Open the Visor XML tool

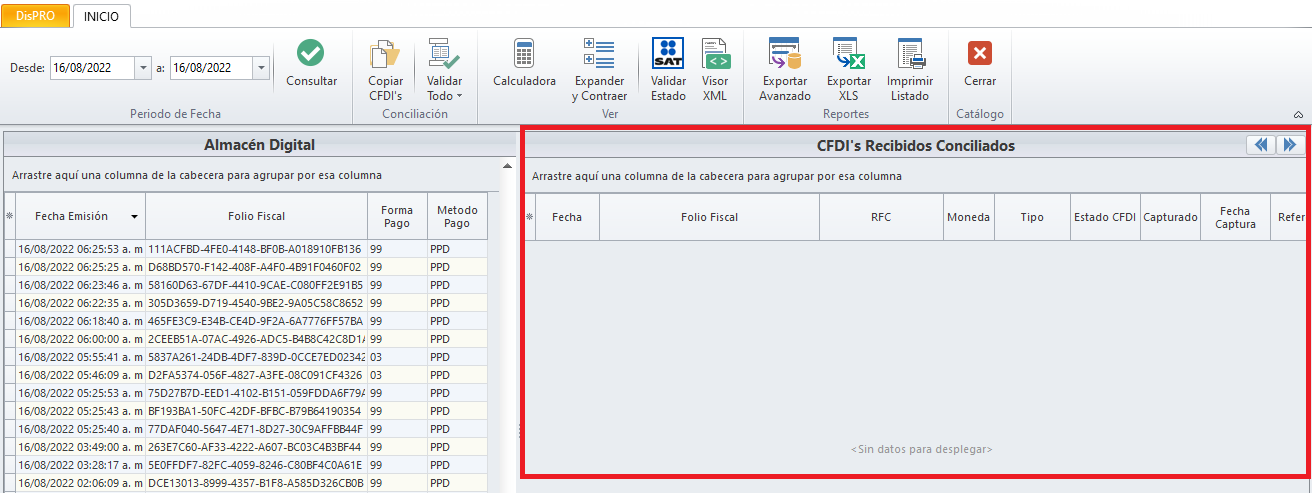(x=715, y=54)
